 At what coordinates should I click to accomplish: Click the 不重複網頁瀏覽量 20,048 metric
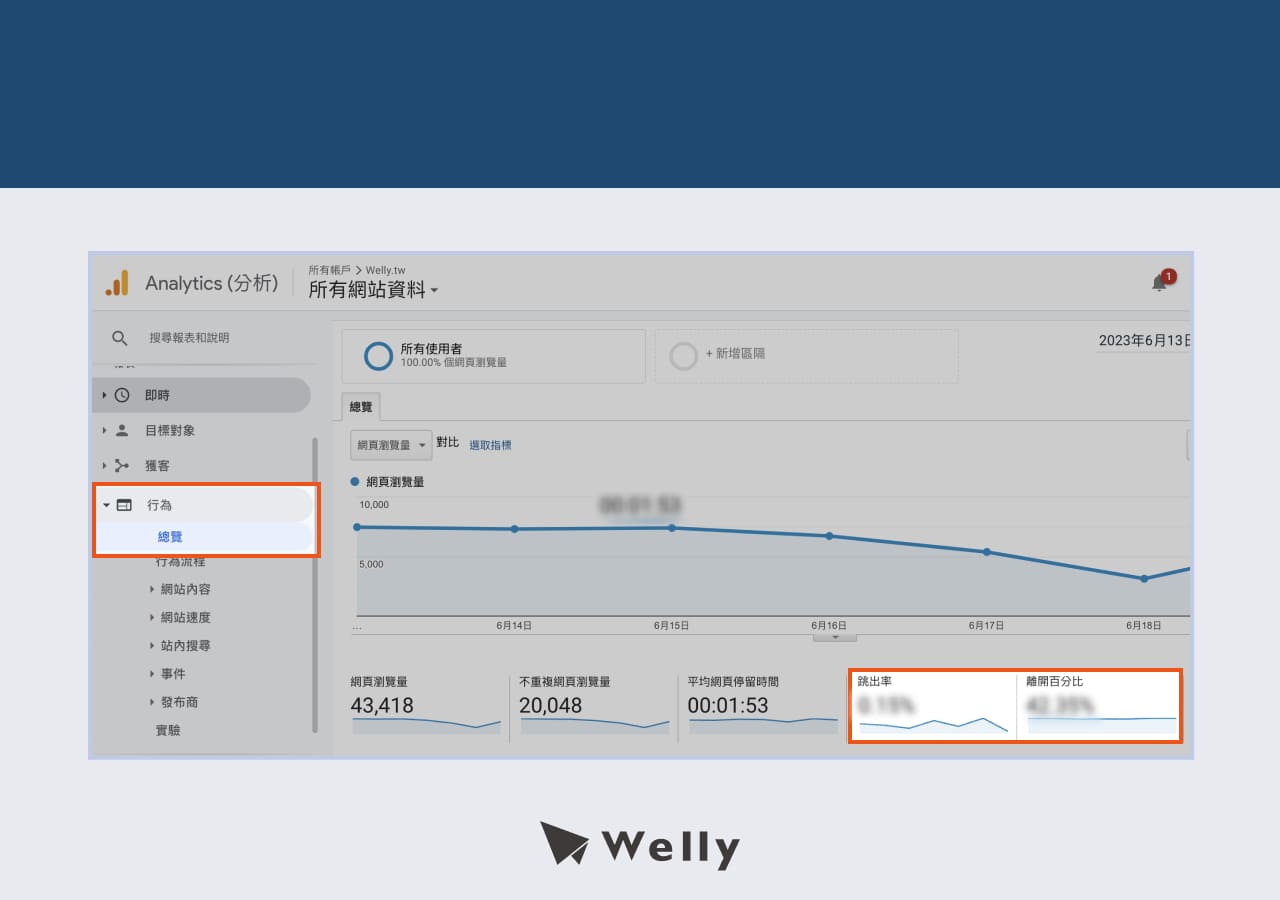click(x=594, y=705)
